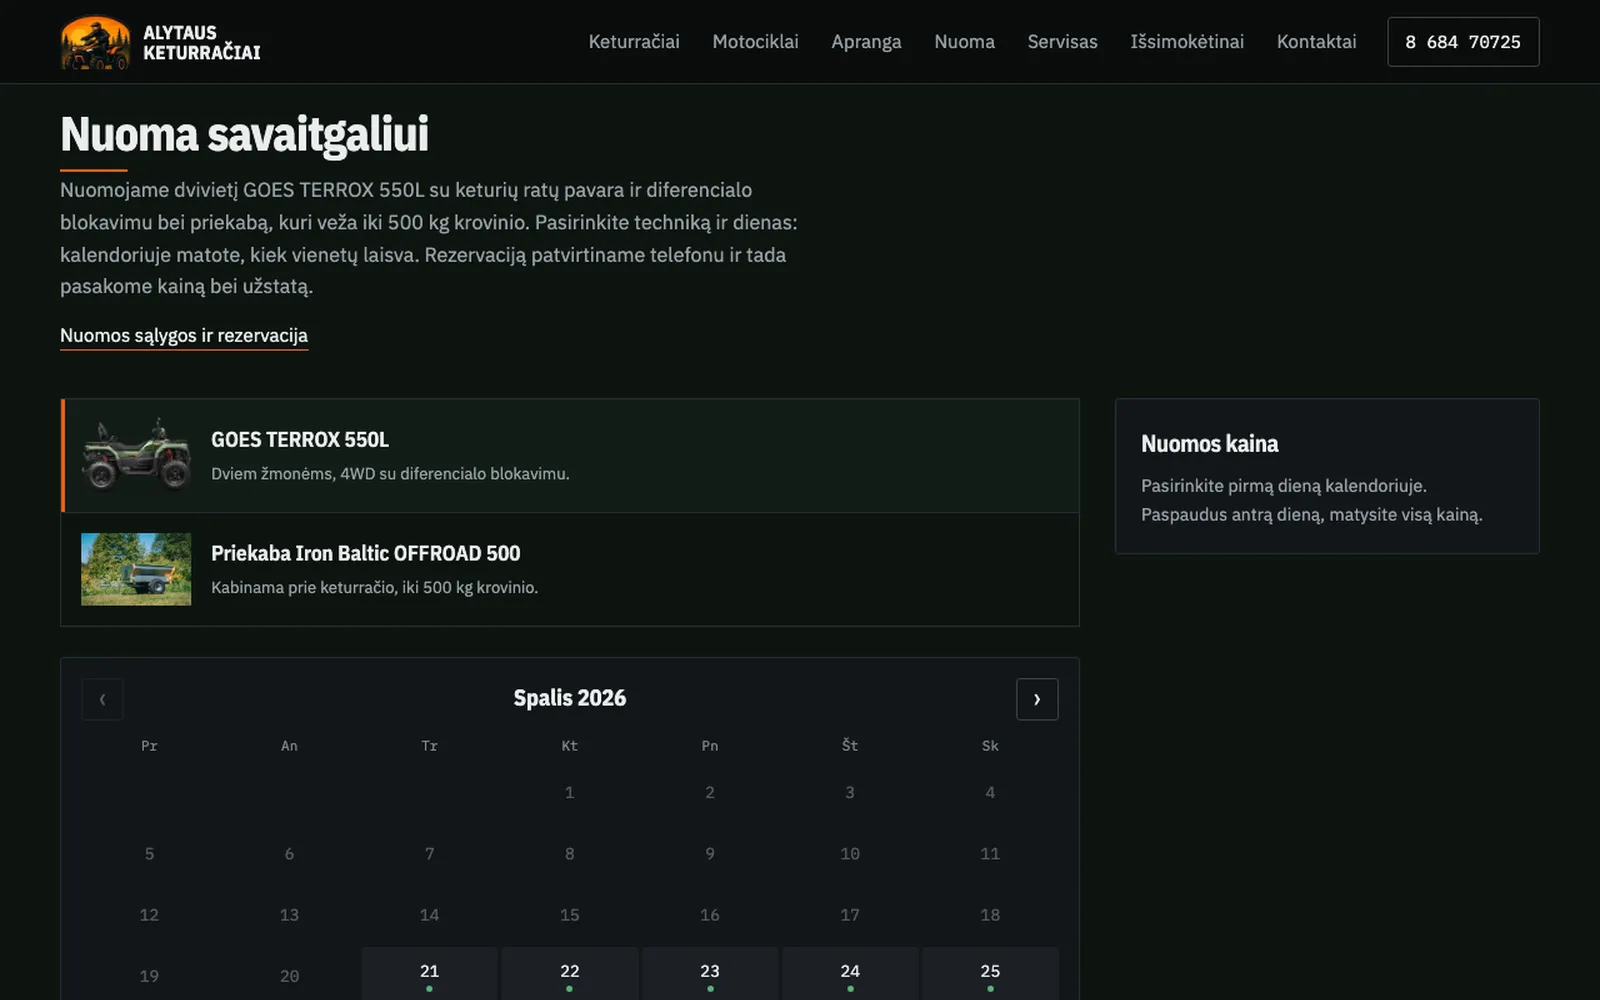Viewport: 1600px width, 1000px height.
Task: Open Išsimokėtinai navigation link
Action: coord(1187,42)
